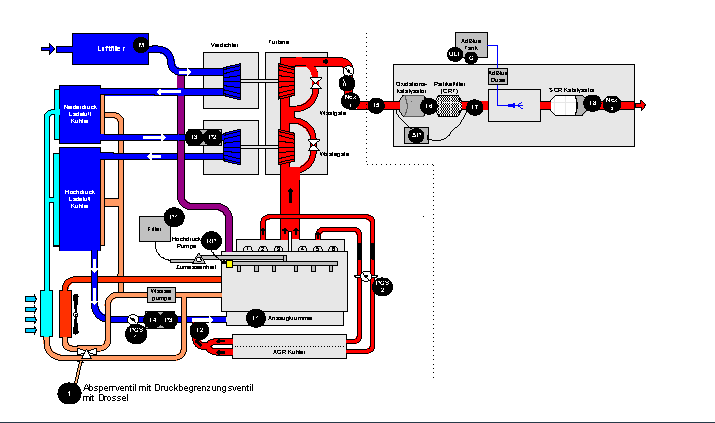Click the Verdichter label
The height and width of the screenshot is (423, 715).
point(224,45)
